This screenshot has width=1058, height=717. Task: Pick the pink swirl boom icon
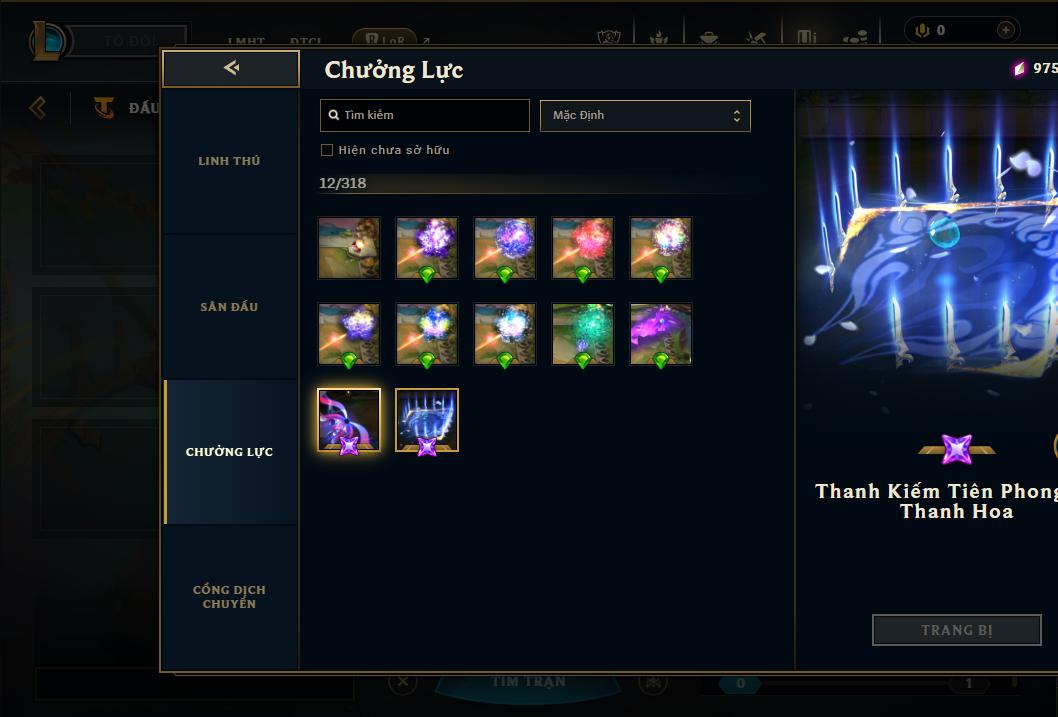coord(349,420)
